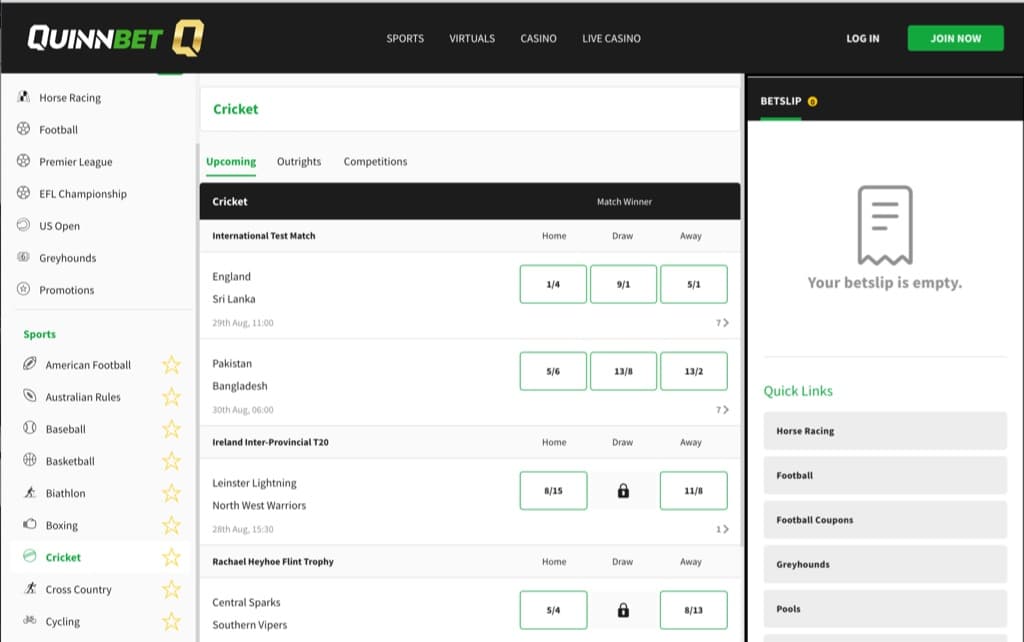The image size is (1024, 642).
Task: Switch to the Competitions tab
Action: (x=376, y=161)
